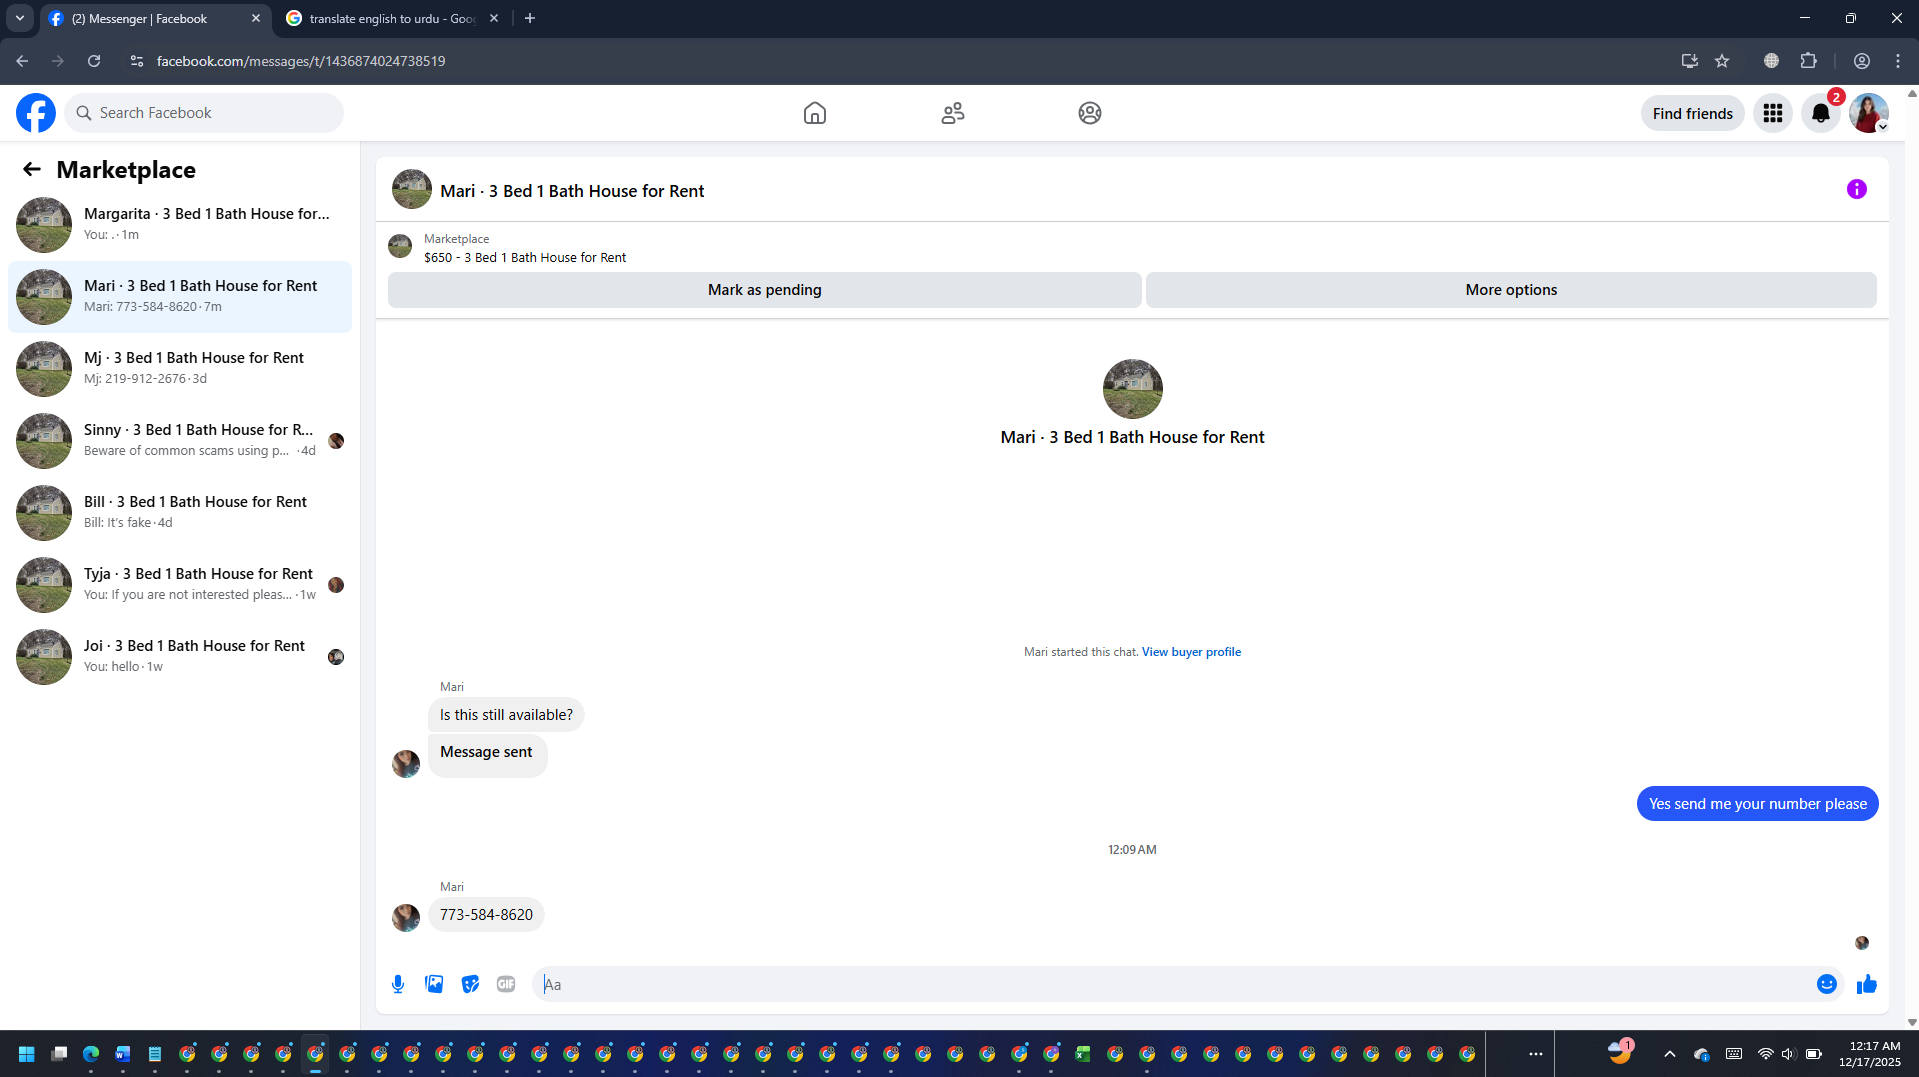Image resolution: width=1919 pixels, height=1077 pixels.
Task: Open the account profile picture menu
Action: [1868, 113]
